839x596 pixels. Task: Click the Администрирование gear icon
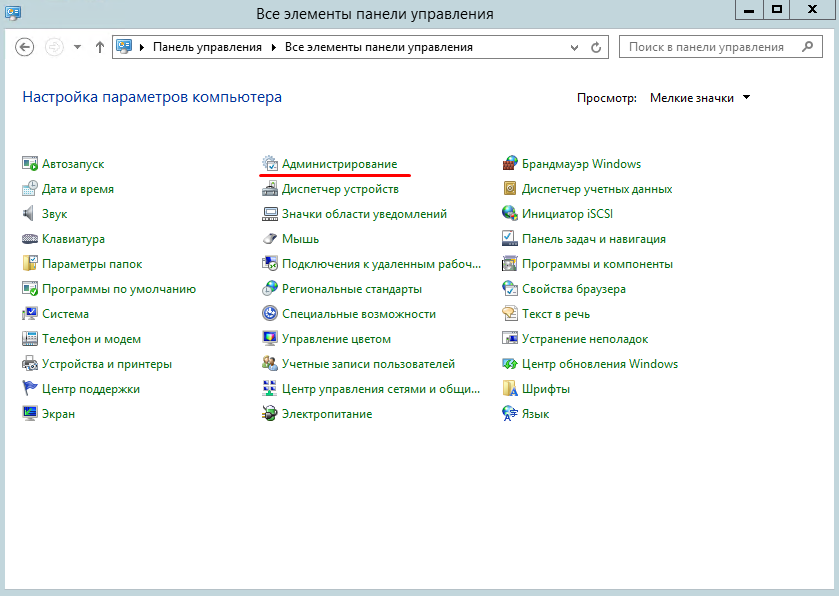[x=270, y=163]
